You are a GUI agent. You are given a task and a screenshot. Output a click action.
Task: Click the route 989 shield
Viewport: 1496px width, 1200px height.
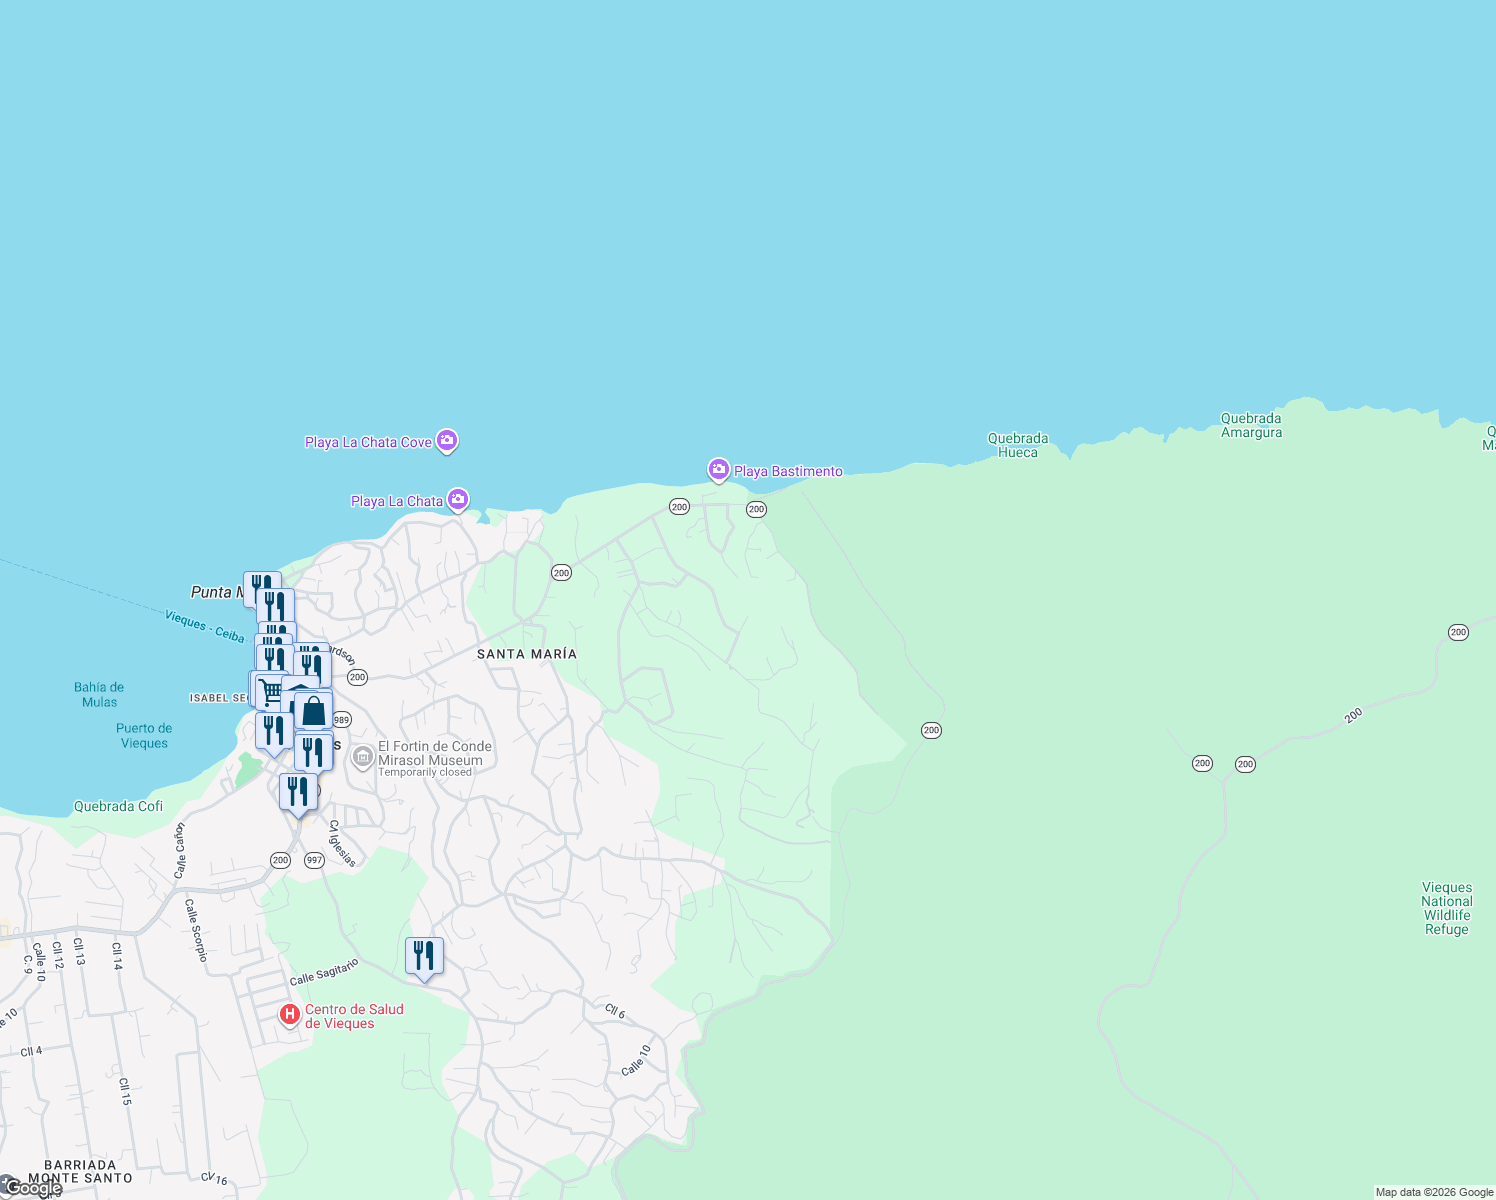pyautogui.click(x=342, y=720)
